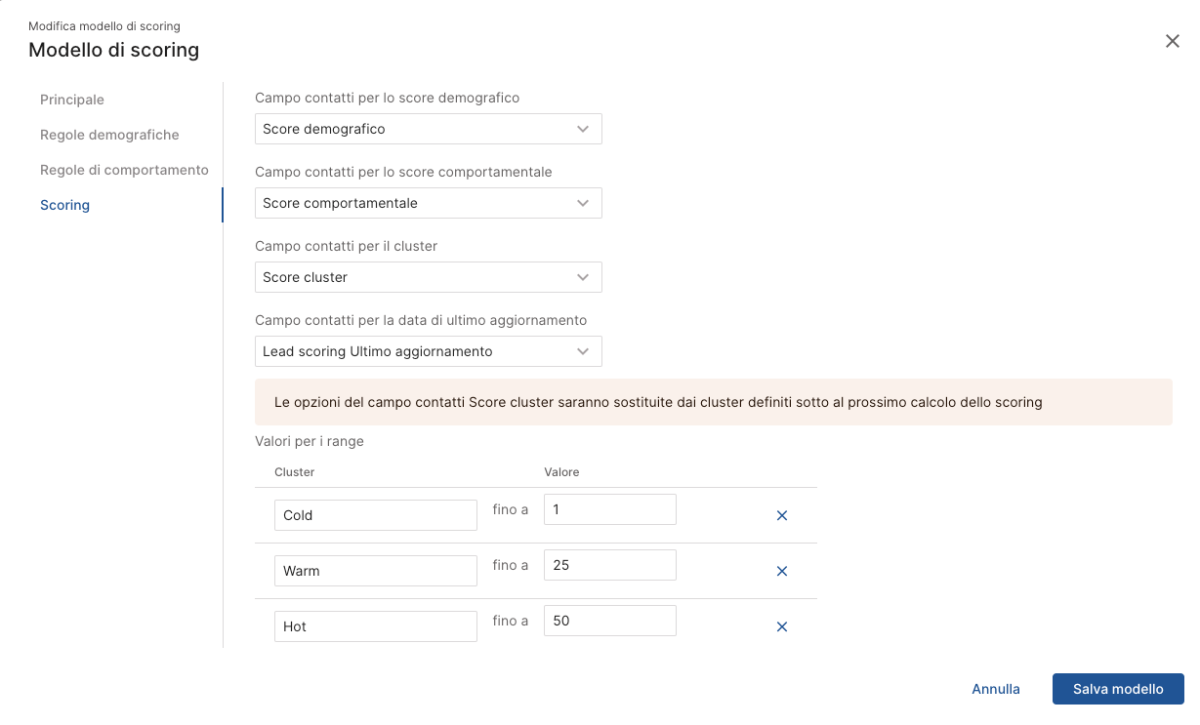The height and width of the screenshot is (725, 1200).
Task: Close the Modello di scoring dialog
Action: (1172, 41)
